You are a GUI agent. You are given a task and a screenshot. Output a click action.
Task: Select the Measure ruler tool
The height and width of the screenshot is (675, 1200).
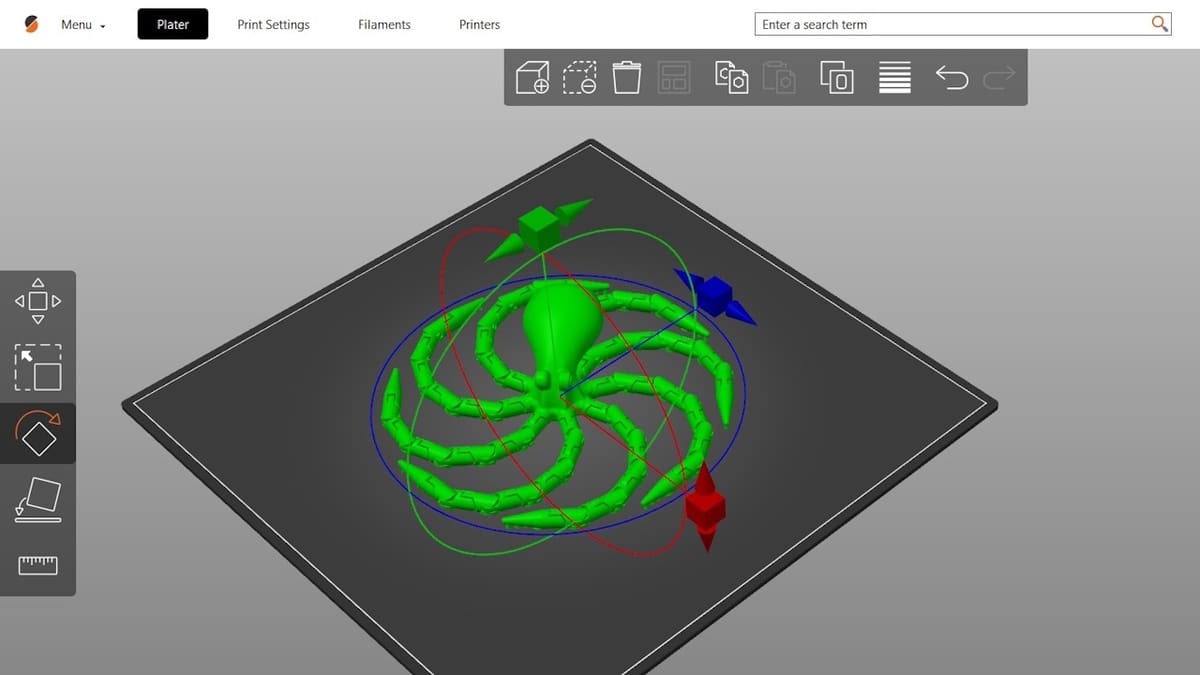click(x=38, y=565)
